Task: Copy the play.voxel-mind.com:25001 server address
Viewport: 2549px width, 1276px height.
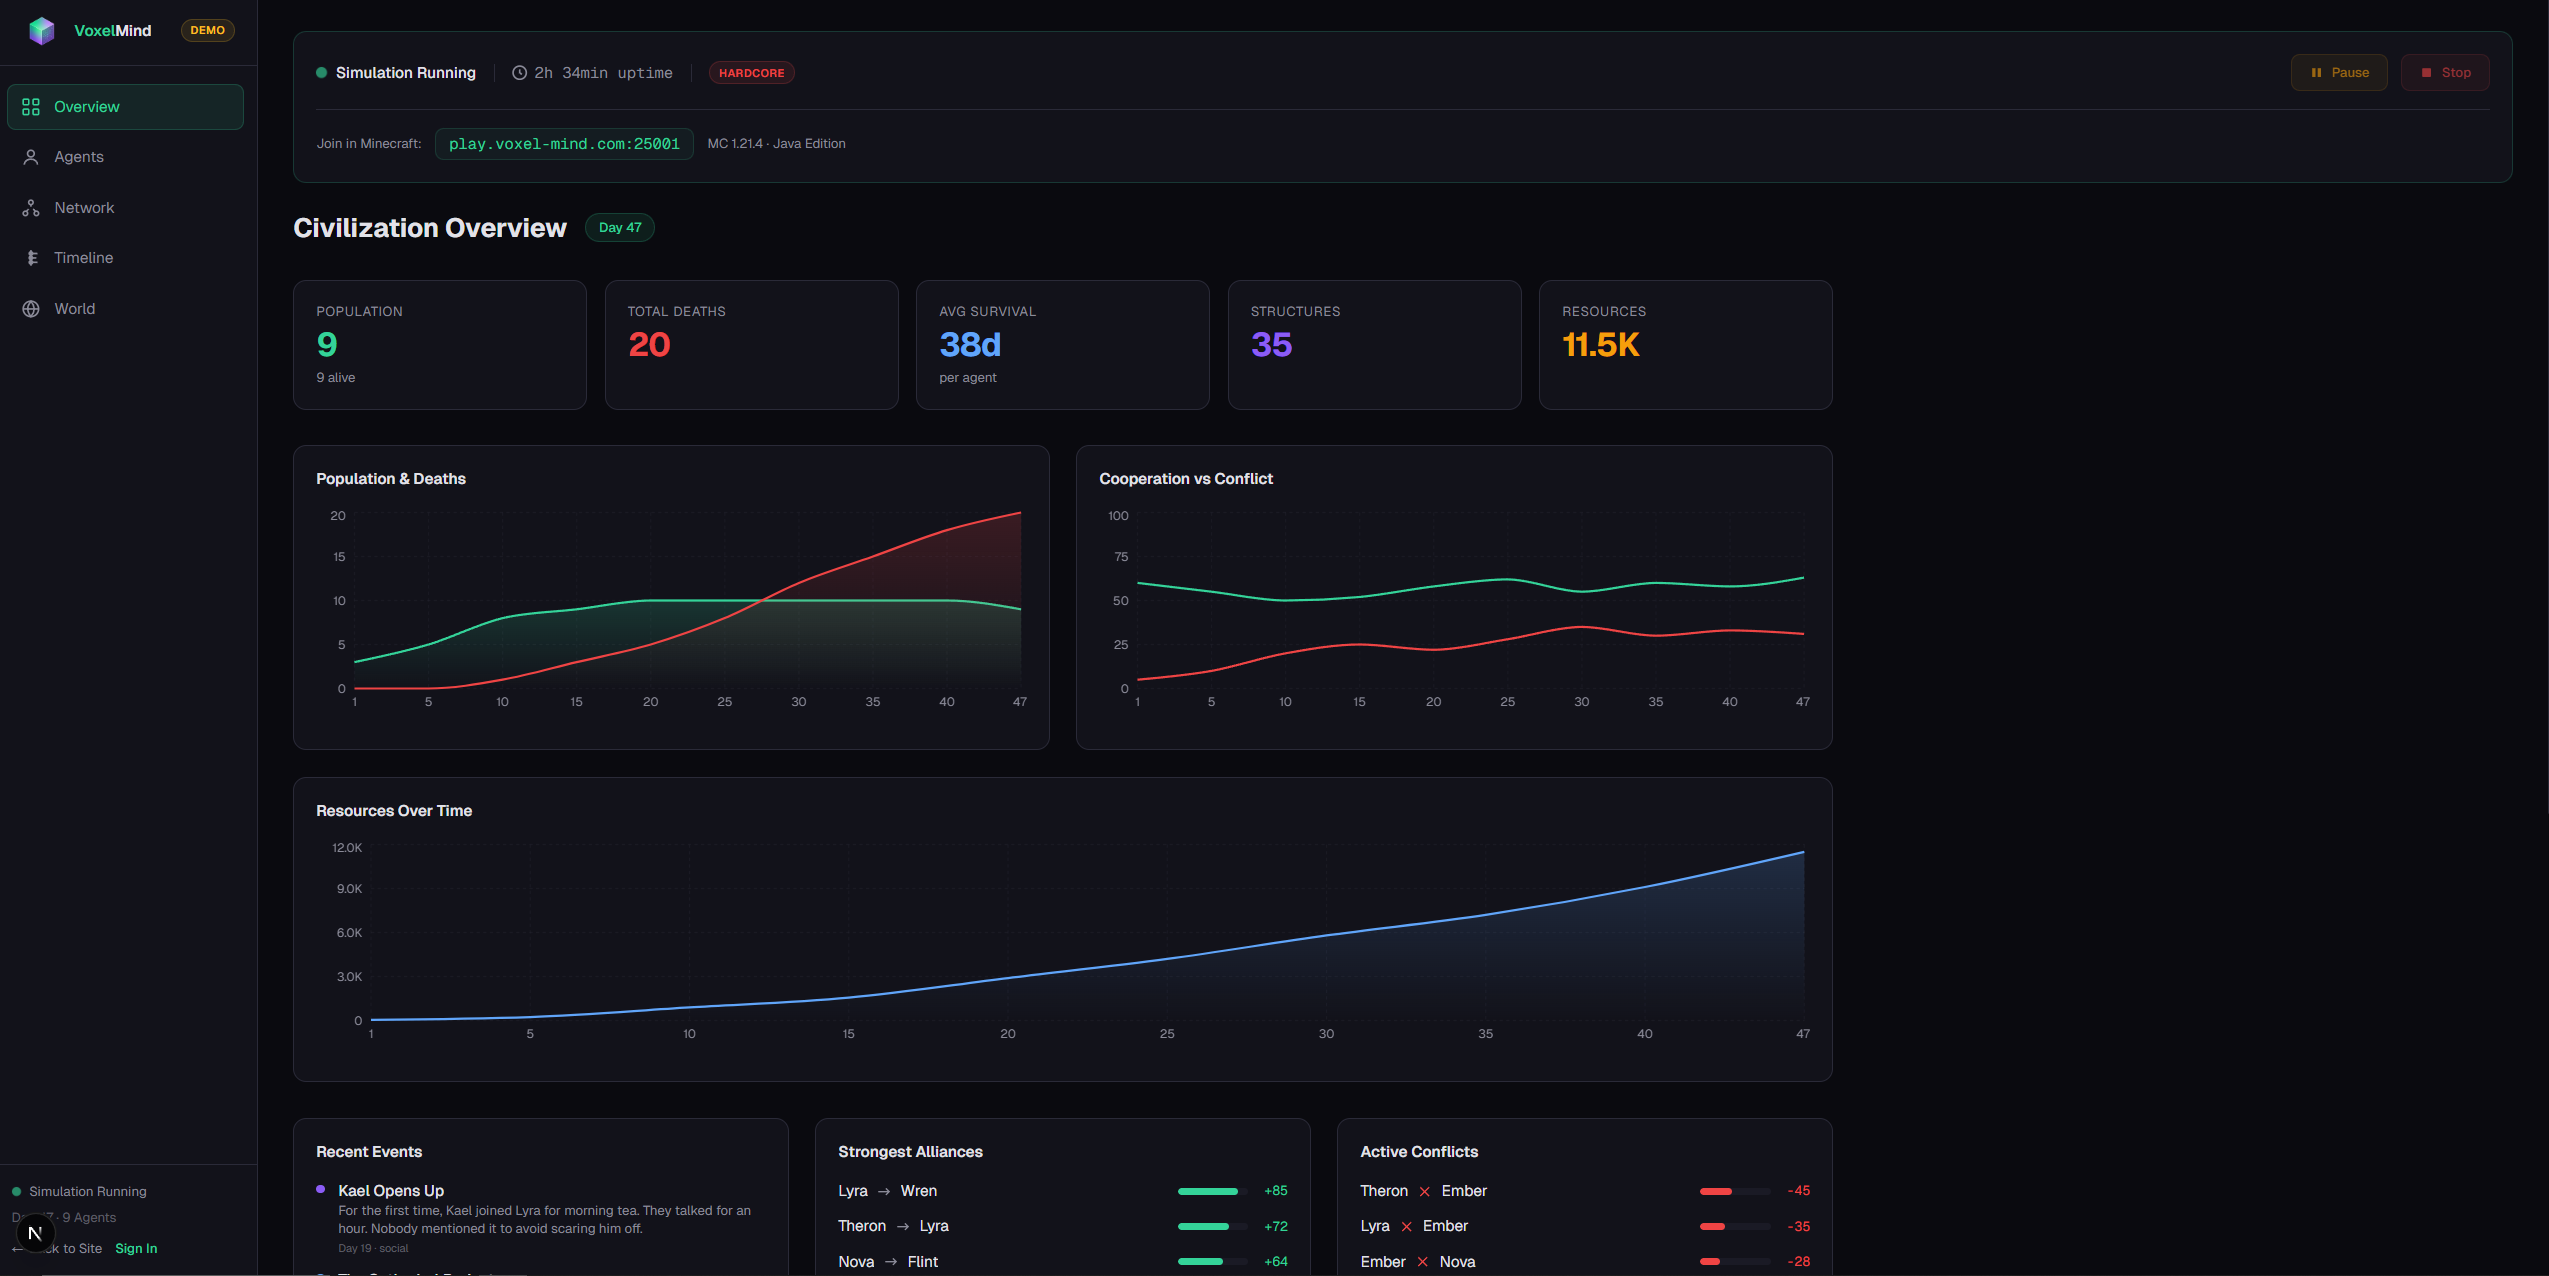Action: 563,143
